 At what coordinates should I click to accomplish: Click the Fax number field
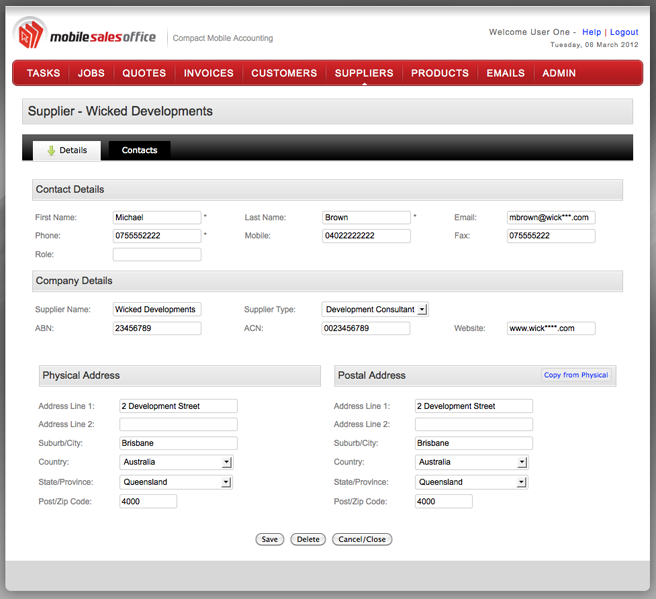551,236
